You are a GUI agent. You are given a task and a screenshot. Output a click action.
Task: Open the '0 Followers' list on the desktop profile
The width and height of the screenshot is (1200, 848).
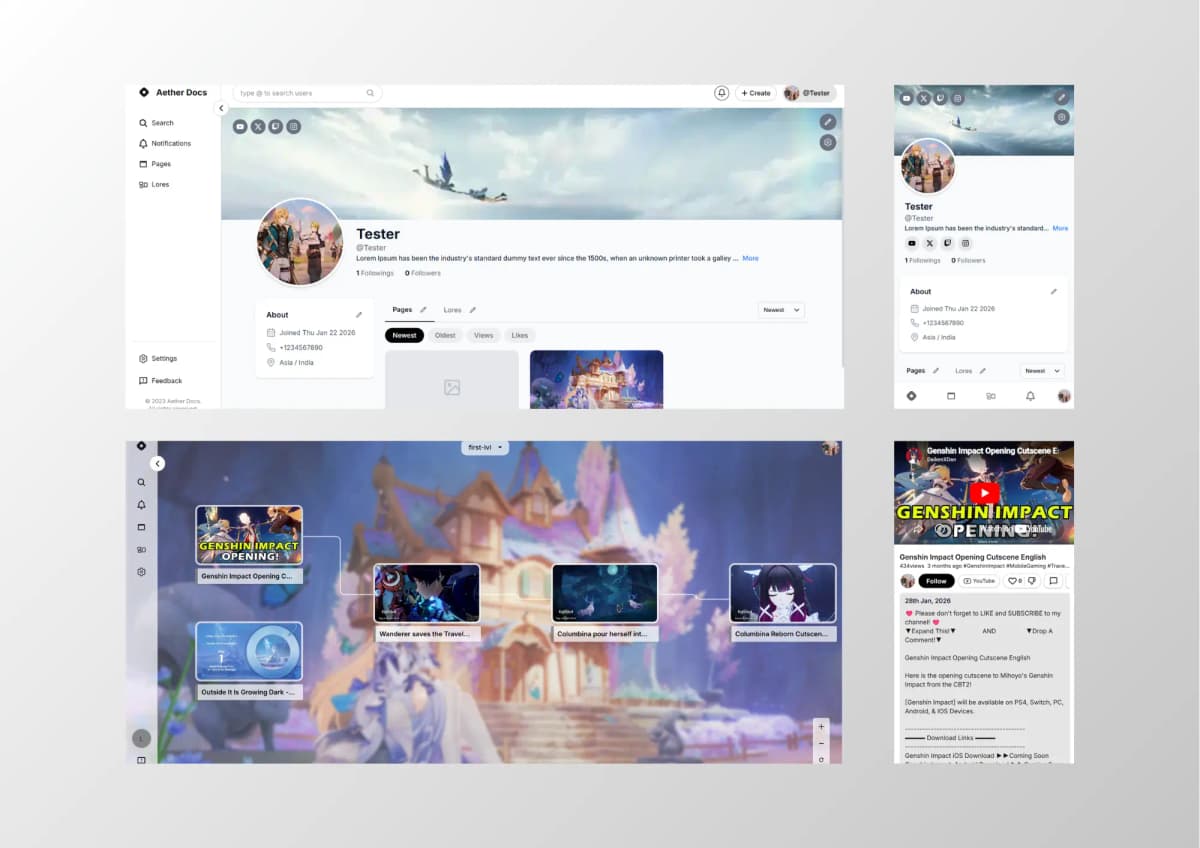click(x=423, y=273)
